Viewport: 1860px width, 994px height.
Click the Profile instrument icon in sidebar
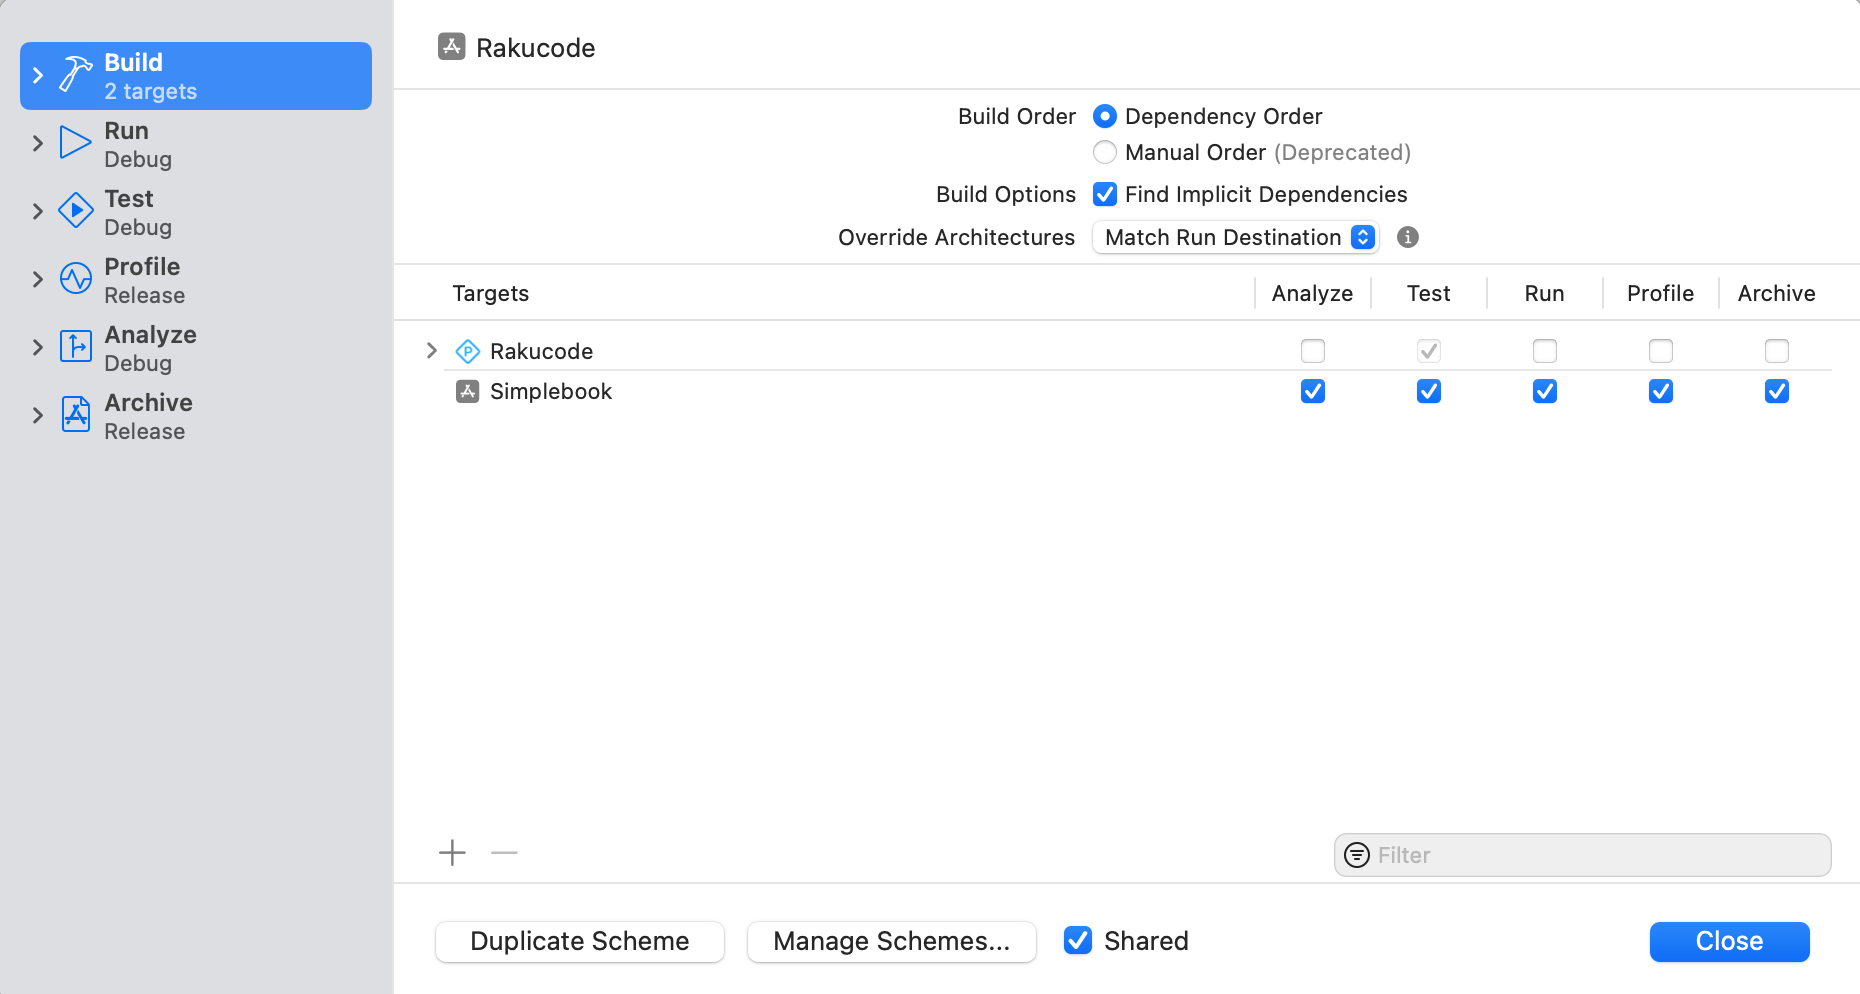[76, 279]
